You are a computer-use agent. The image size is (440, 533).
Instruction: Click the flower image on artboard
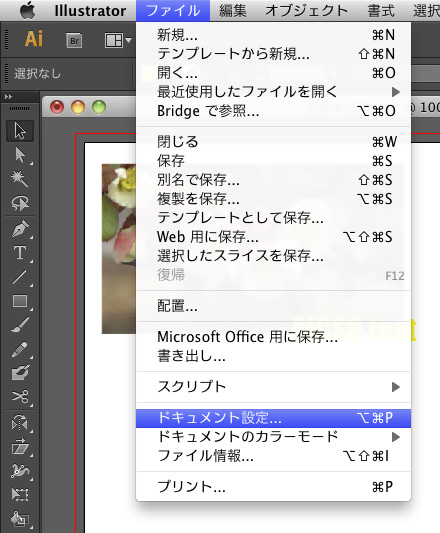pos(119,249)
